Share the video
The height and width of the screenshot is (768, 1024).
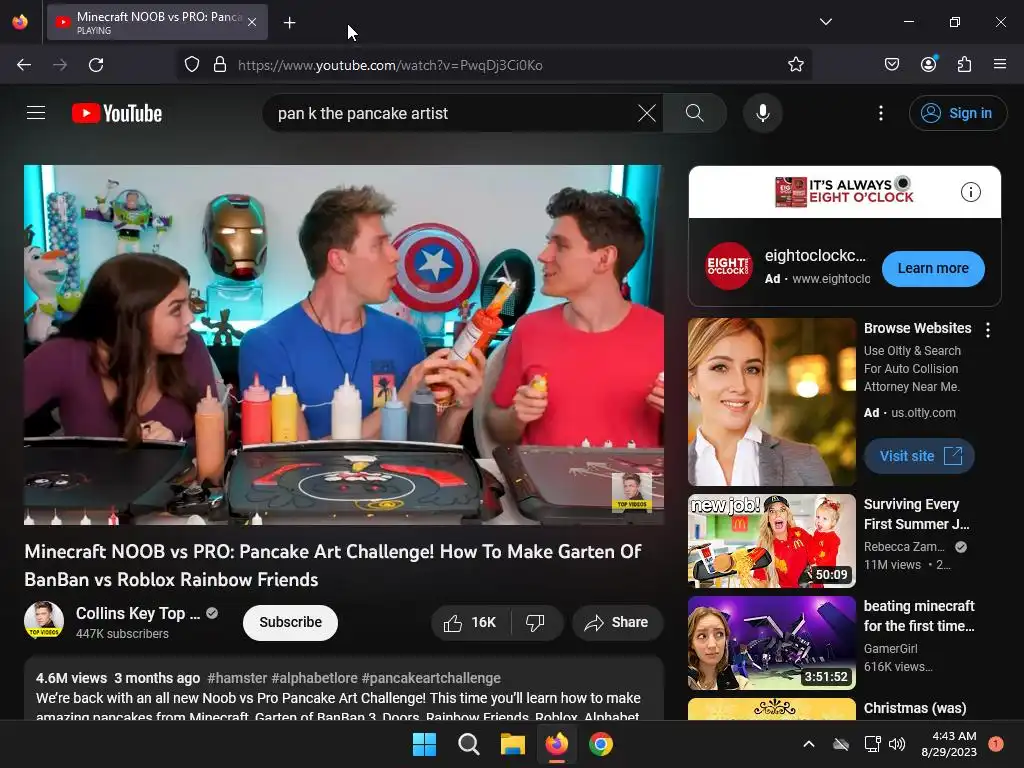[617, 622]
